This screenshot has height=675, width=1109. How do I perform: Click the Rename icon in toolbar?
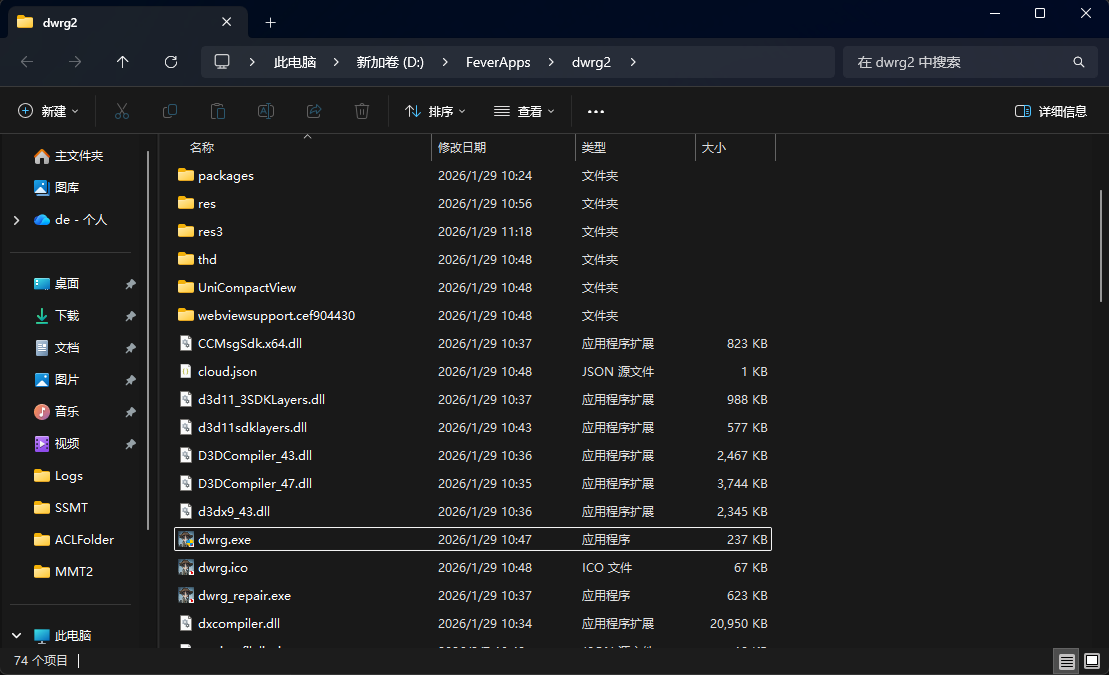[x=266, y=111]
